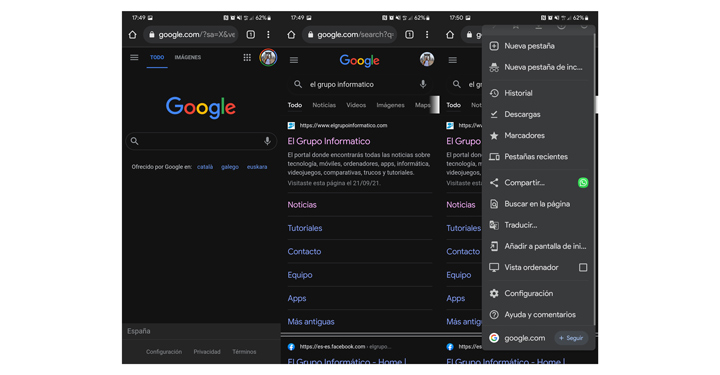
Task: Switch to the IMÁGENES tab on the Google homepage
Action: point(188,57)
